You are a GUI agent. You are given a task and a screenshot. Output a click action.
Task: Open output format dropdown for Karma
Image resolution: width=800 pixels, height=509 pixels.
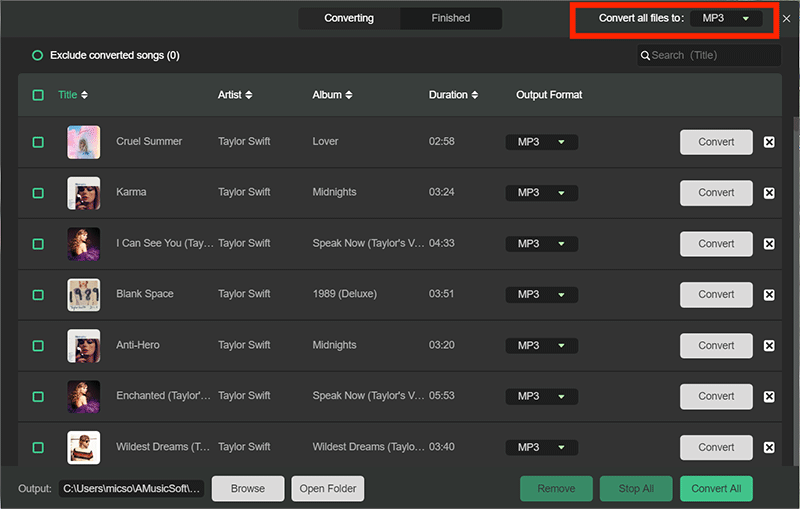542,193
